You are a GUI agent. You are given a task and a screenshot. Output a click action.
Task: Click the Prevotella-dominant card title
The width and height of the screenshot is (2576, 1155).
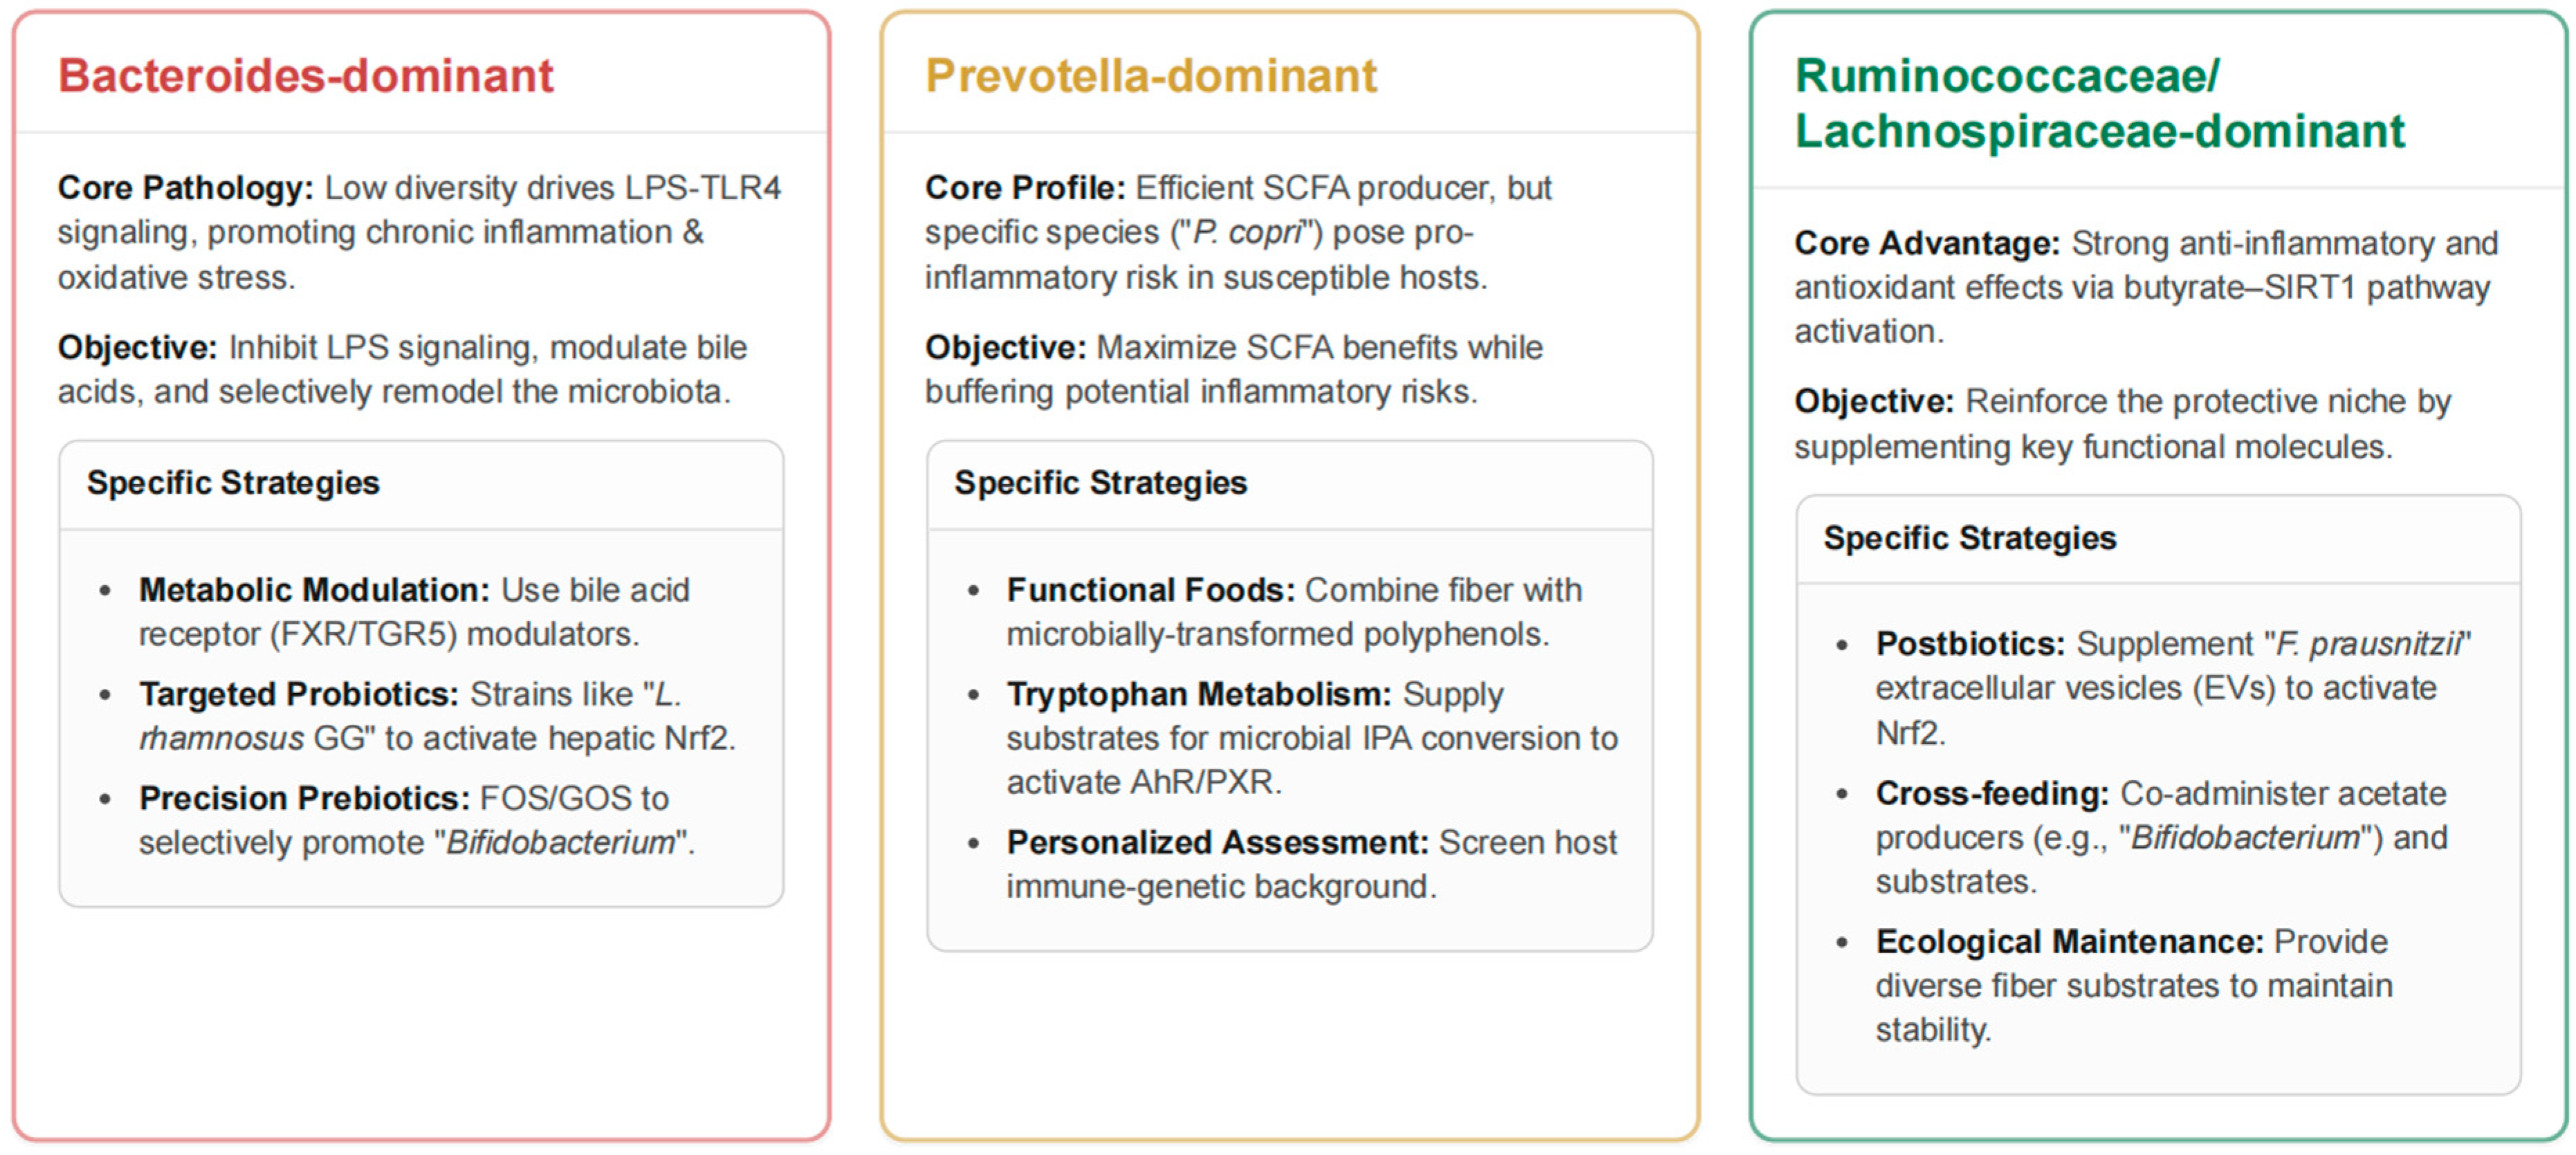pos(1150,76)
